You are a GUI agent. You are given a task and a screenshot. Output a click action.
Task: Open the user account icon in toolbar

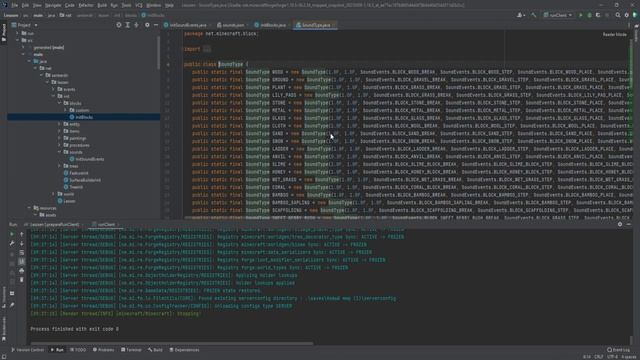click(x=520, y=15)
